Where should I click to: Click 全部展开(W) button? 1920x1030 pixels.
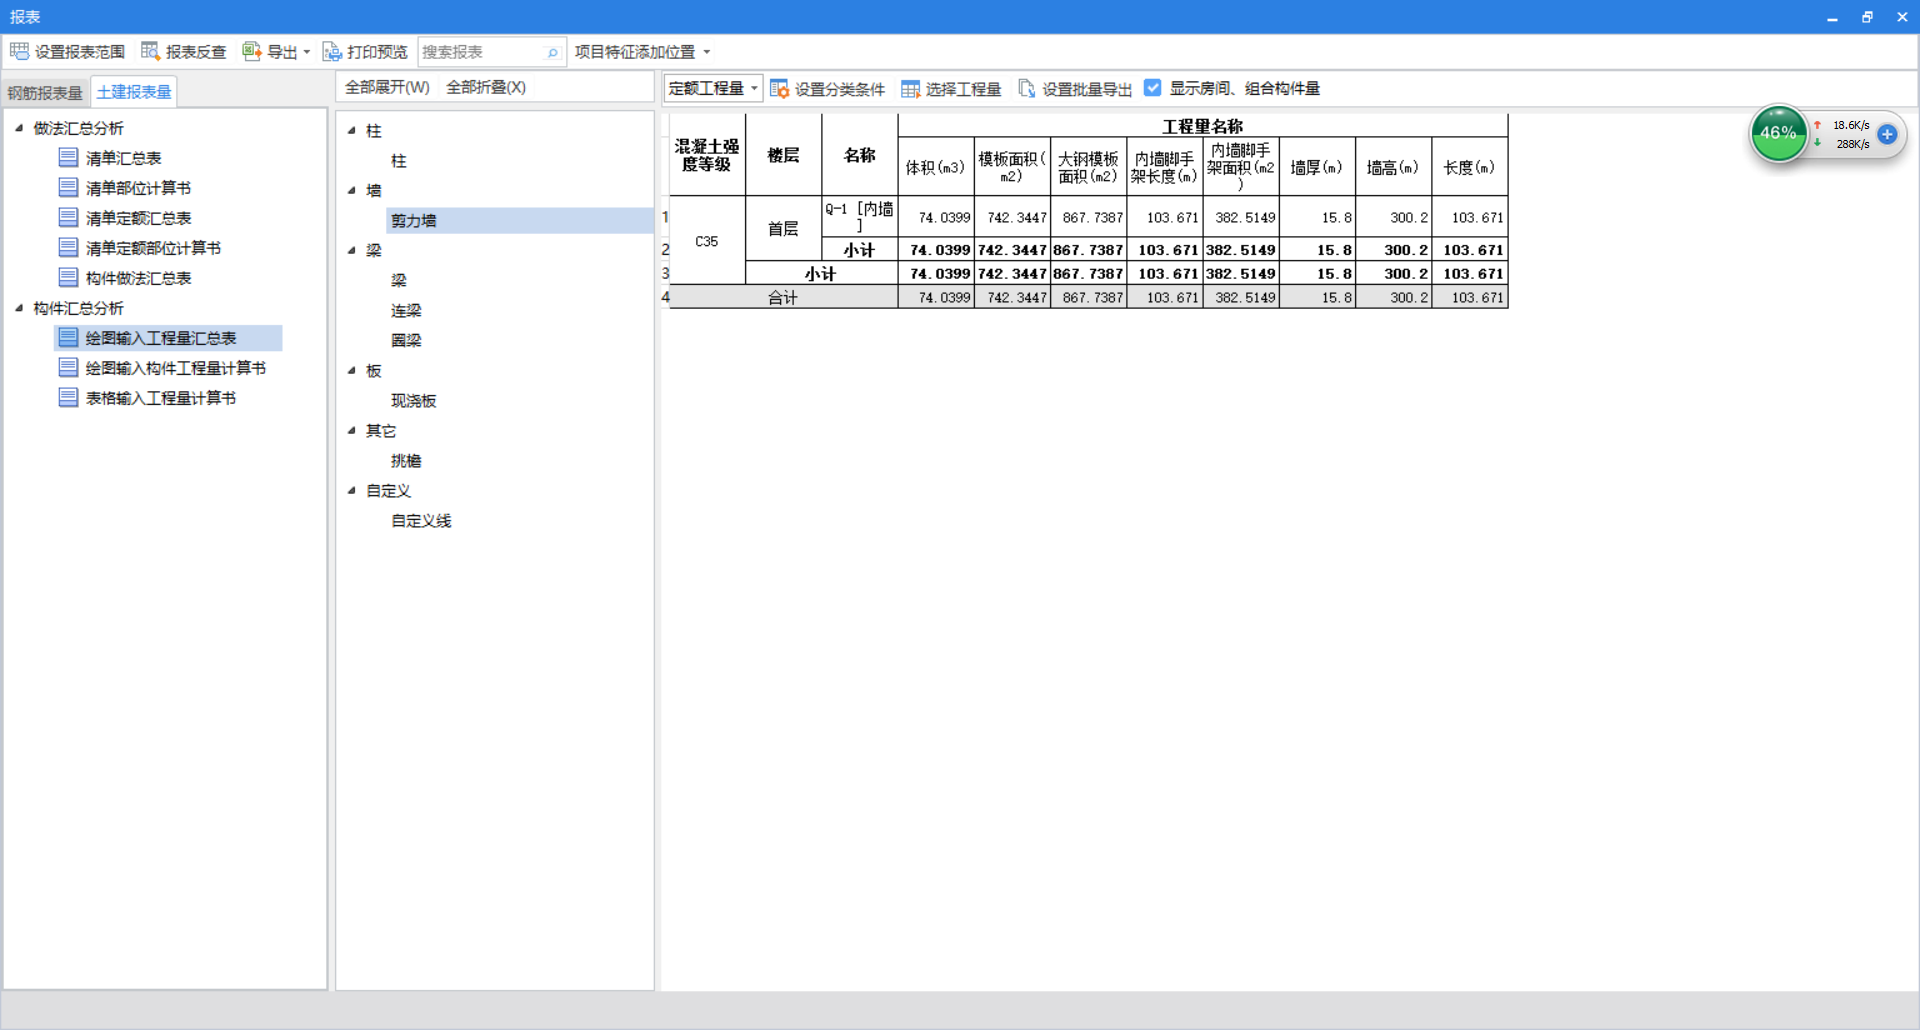click(x=387, y=87)
